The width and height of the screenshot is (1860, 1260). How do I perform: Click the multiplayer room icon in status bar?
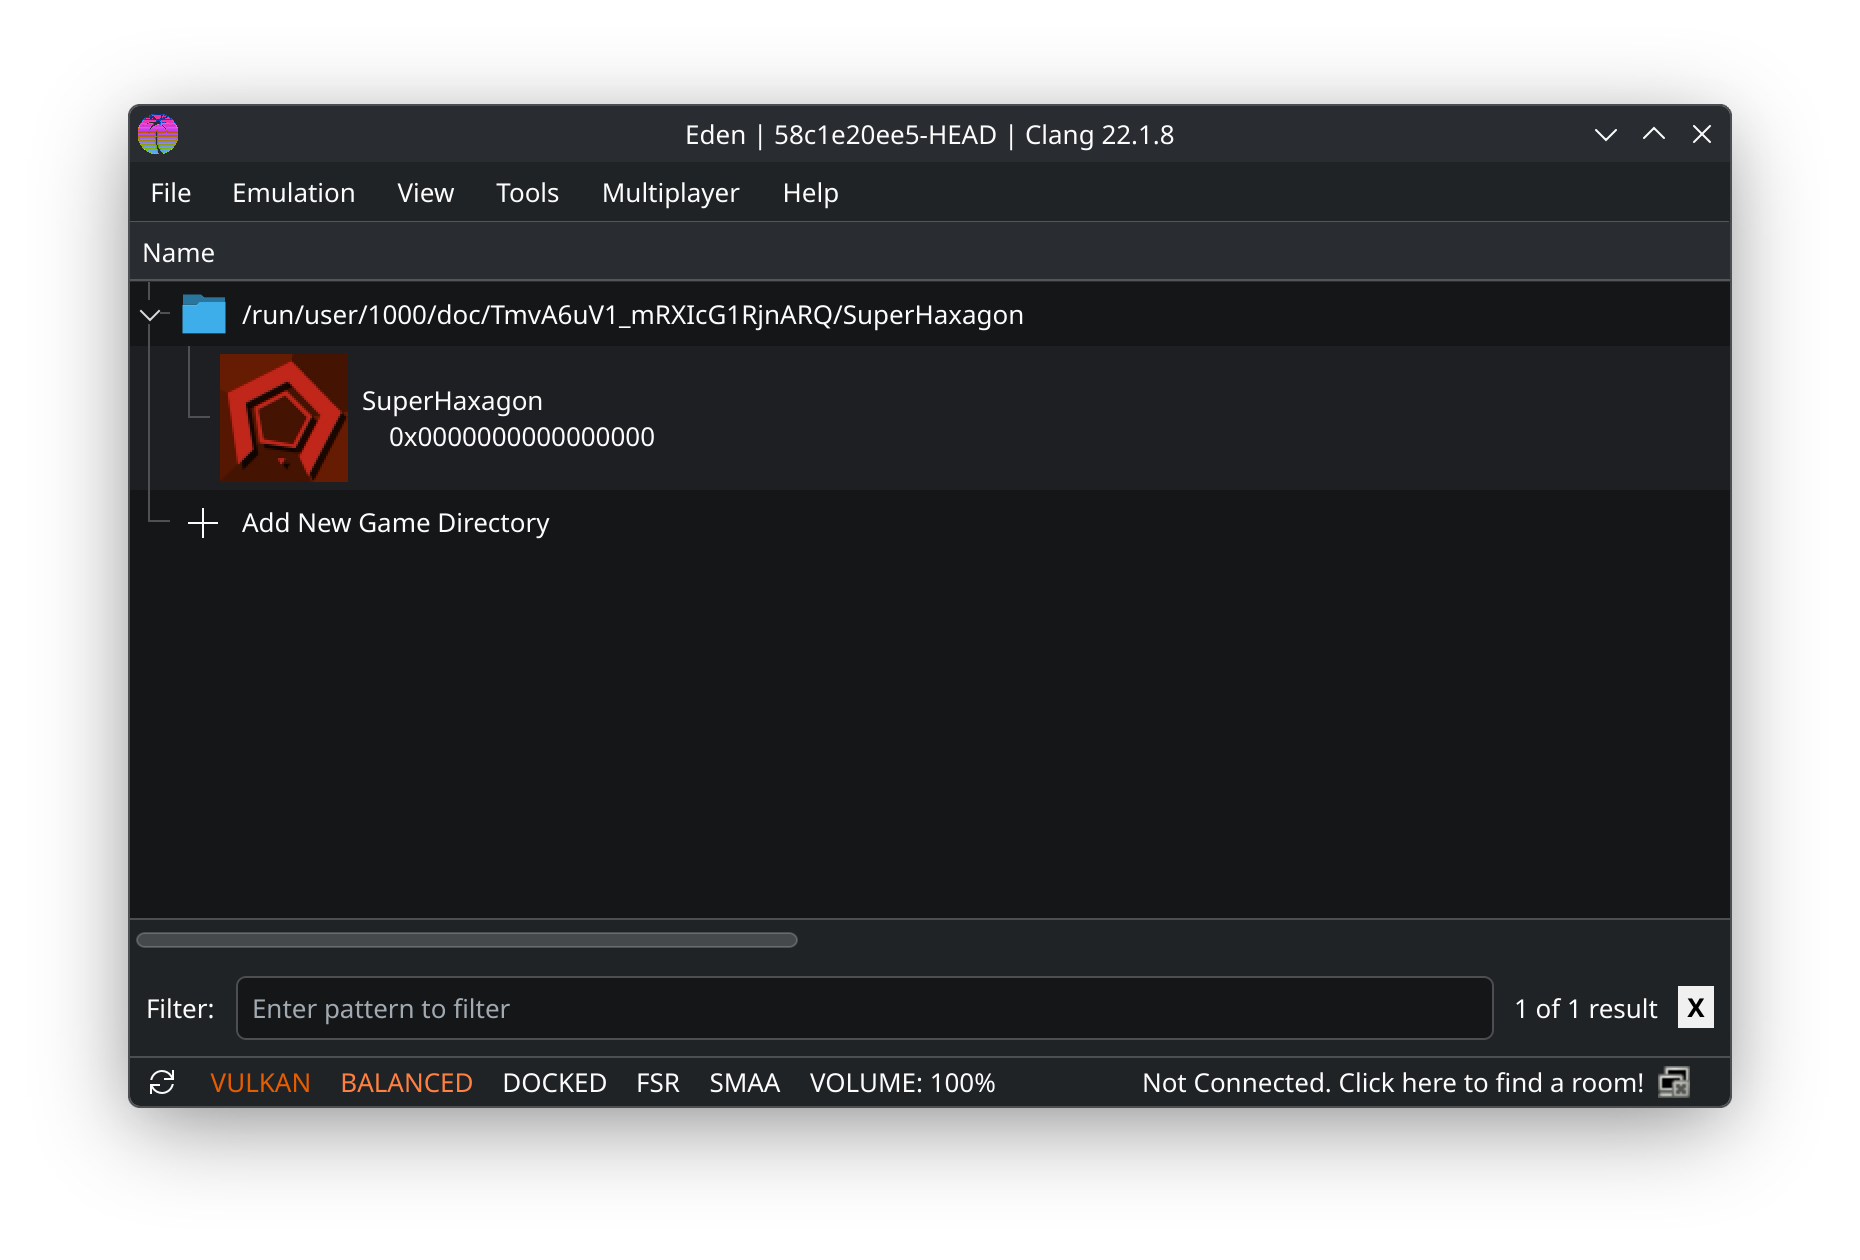coord(1674,1082)
